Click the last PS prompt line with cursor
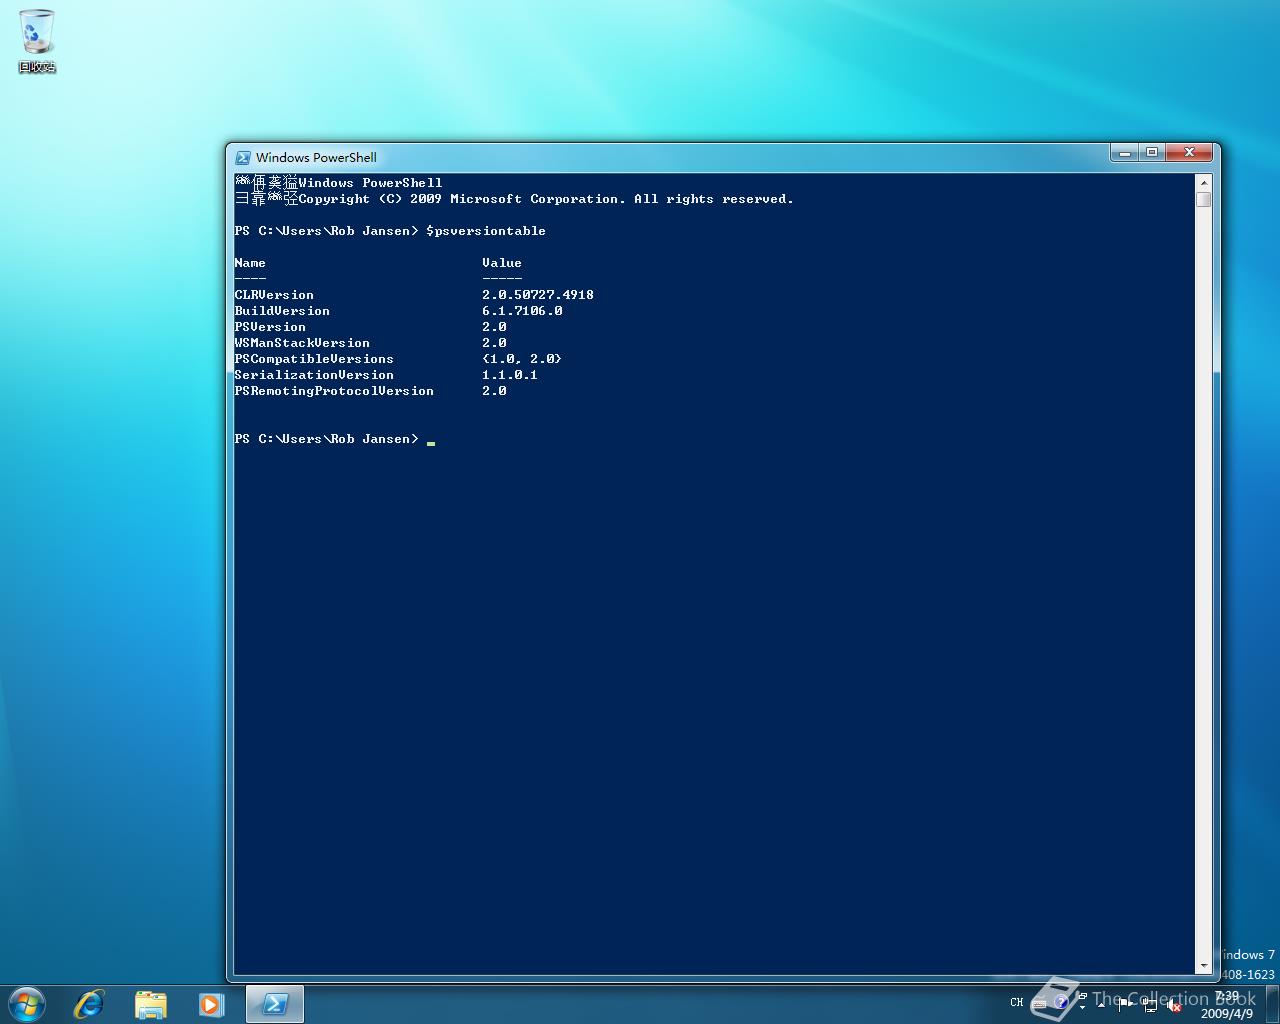The height and width of the screenshot is (1024, 1280). pos(334,439)
